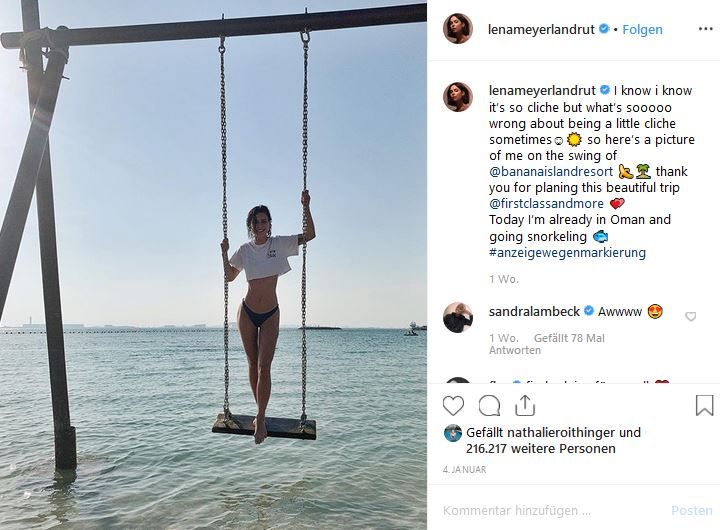720x530 pixels.
Task: Submit comment with the Posten button
Action: click(x=692, y=510)
